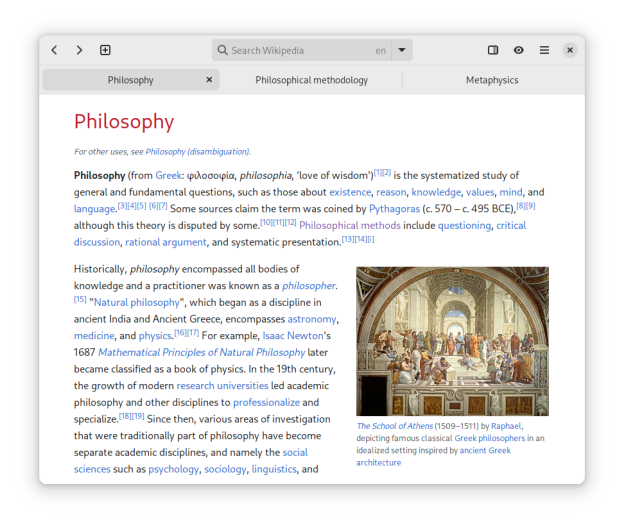This screenshot has width=624, height=527.
Task: Go forward to the next page
Action: click(78, 50)
